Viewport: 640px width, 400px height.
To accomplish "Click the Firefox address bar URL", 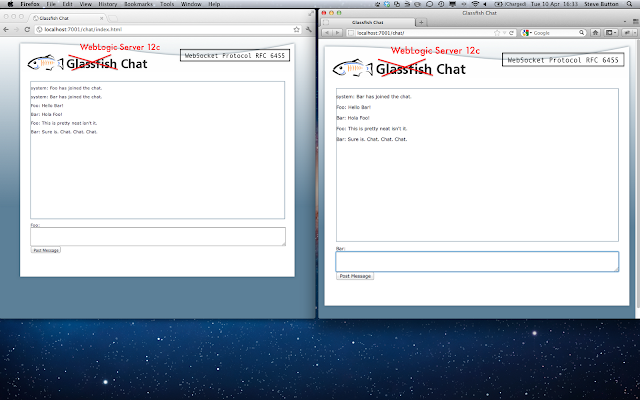I will pos(380,33).
